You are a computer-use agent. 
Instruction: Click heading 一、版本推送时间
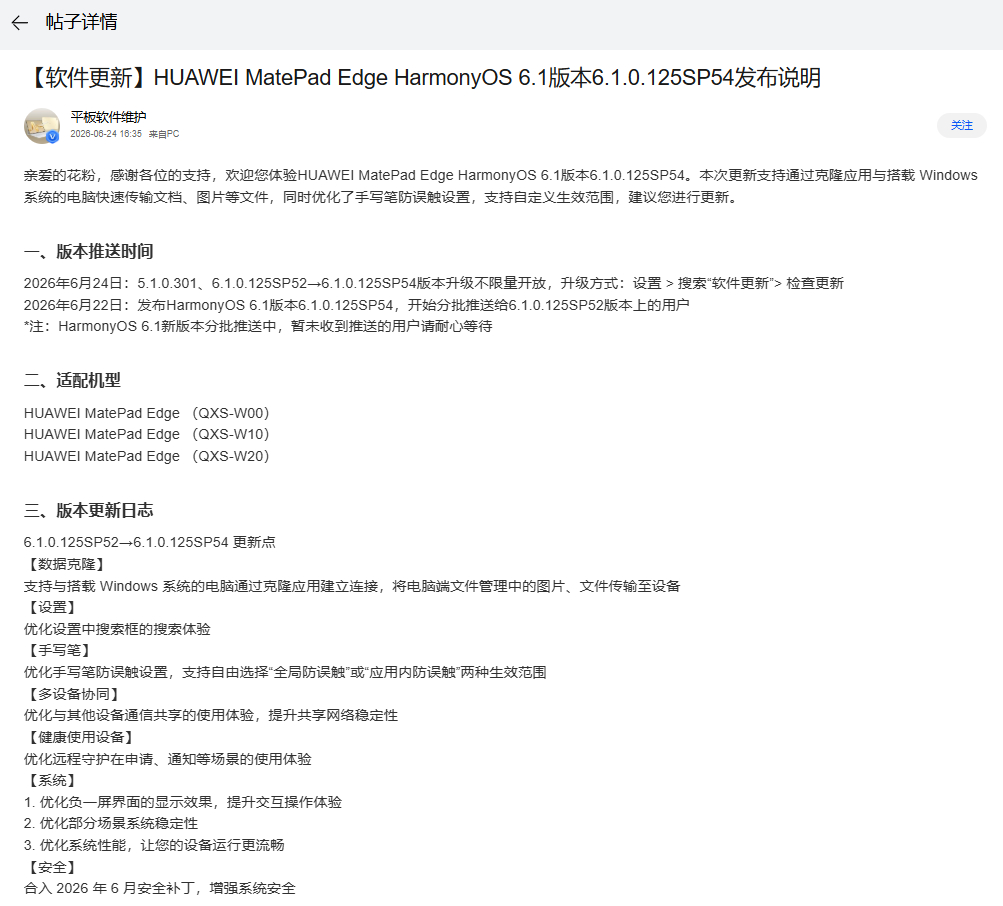click(x=88, y=251)
